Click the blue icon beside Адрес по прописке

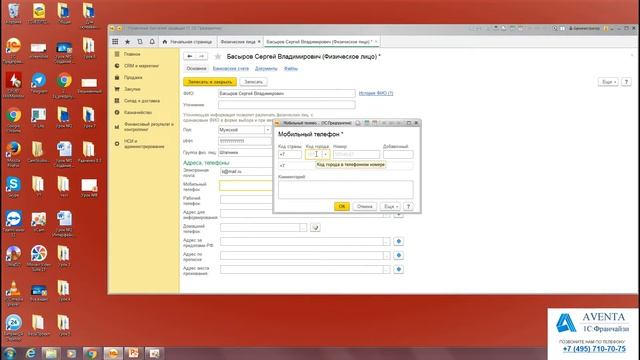[x=398, y=256]
